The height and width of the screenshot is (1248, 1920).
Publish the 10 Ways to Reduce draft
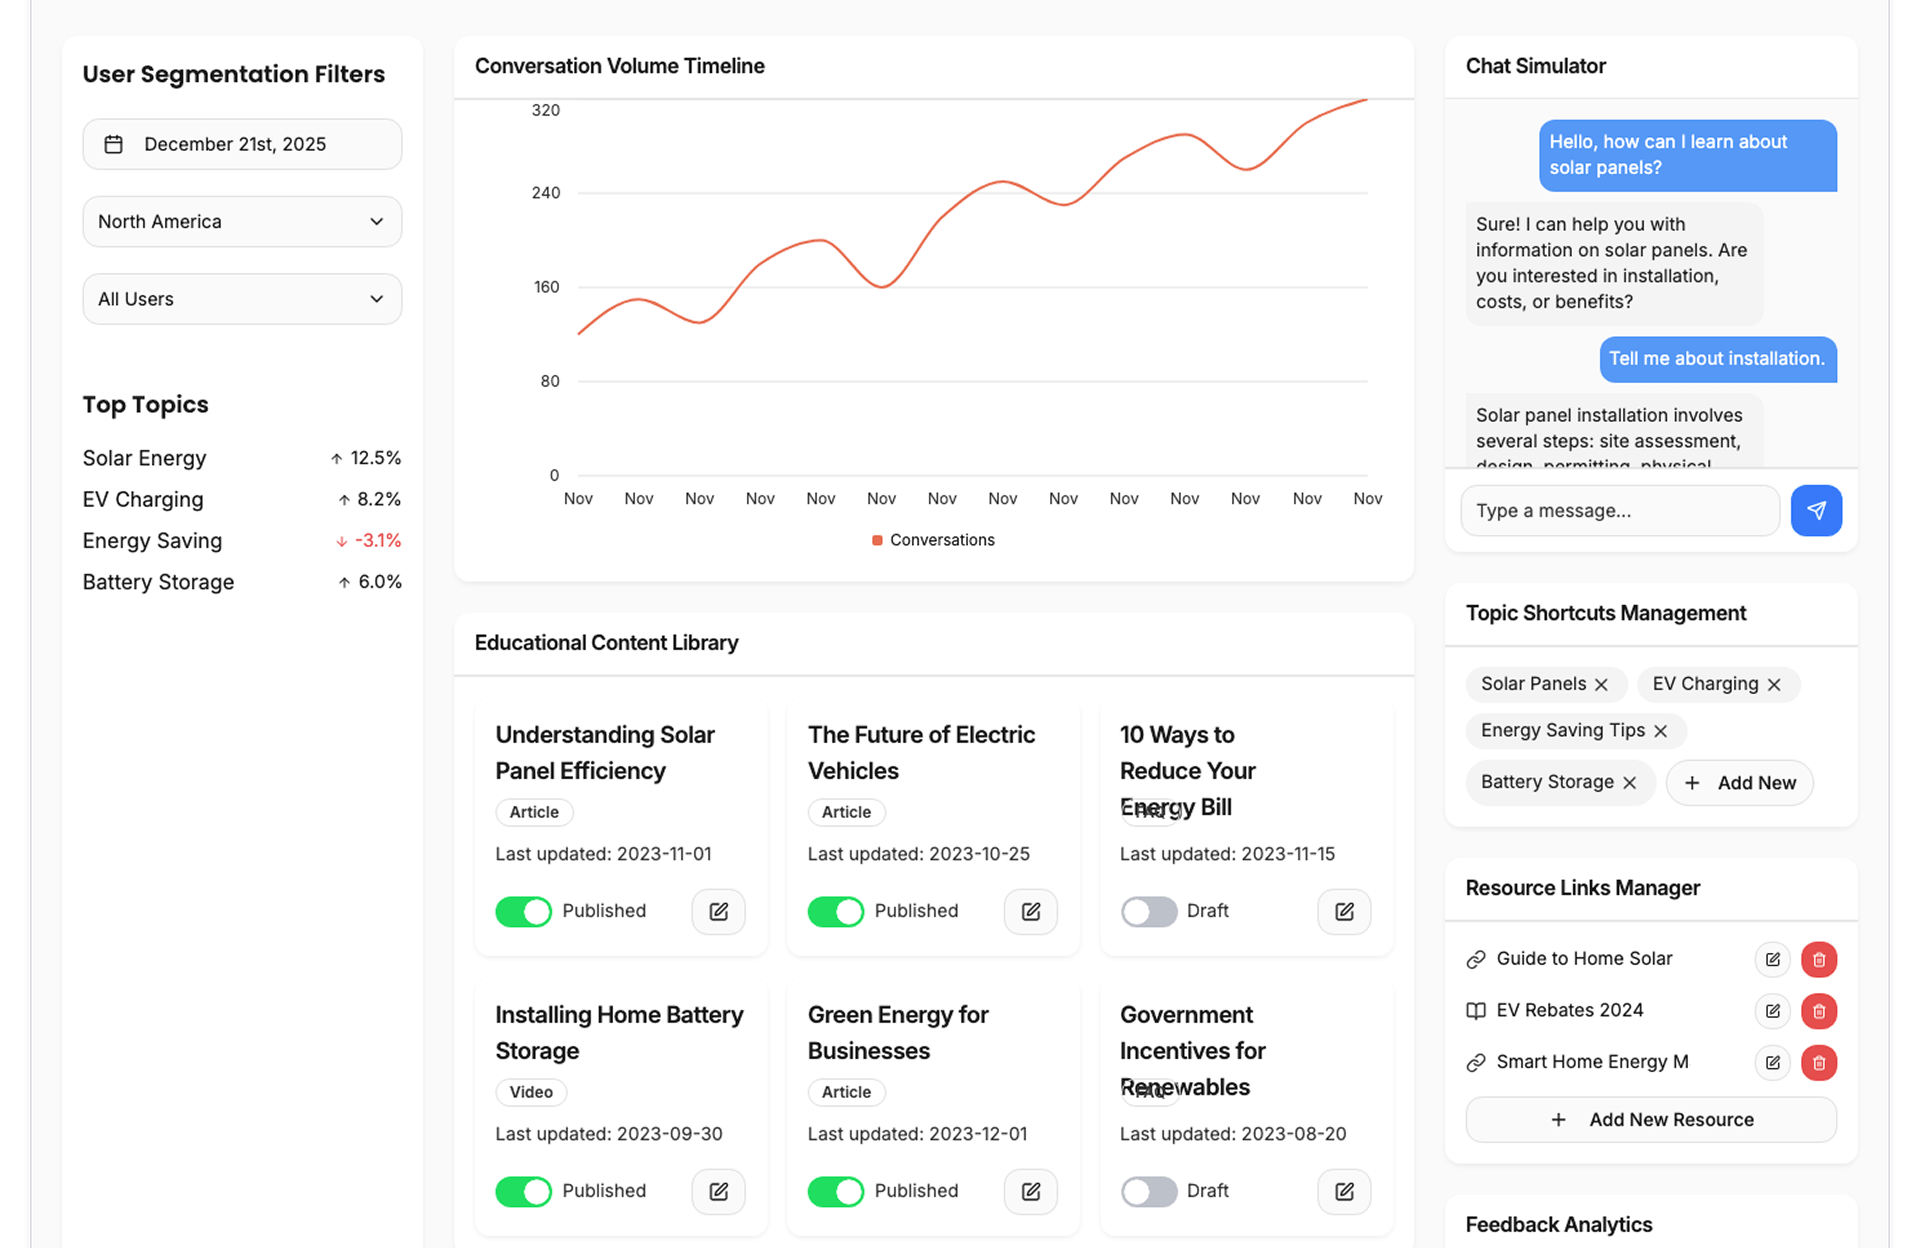[x=1148, y=911]
